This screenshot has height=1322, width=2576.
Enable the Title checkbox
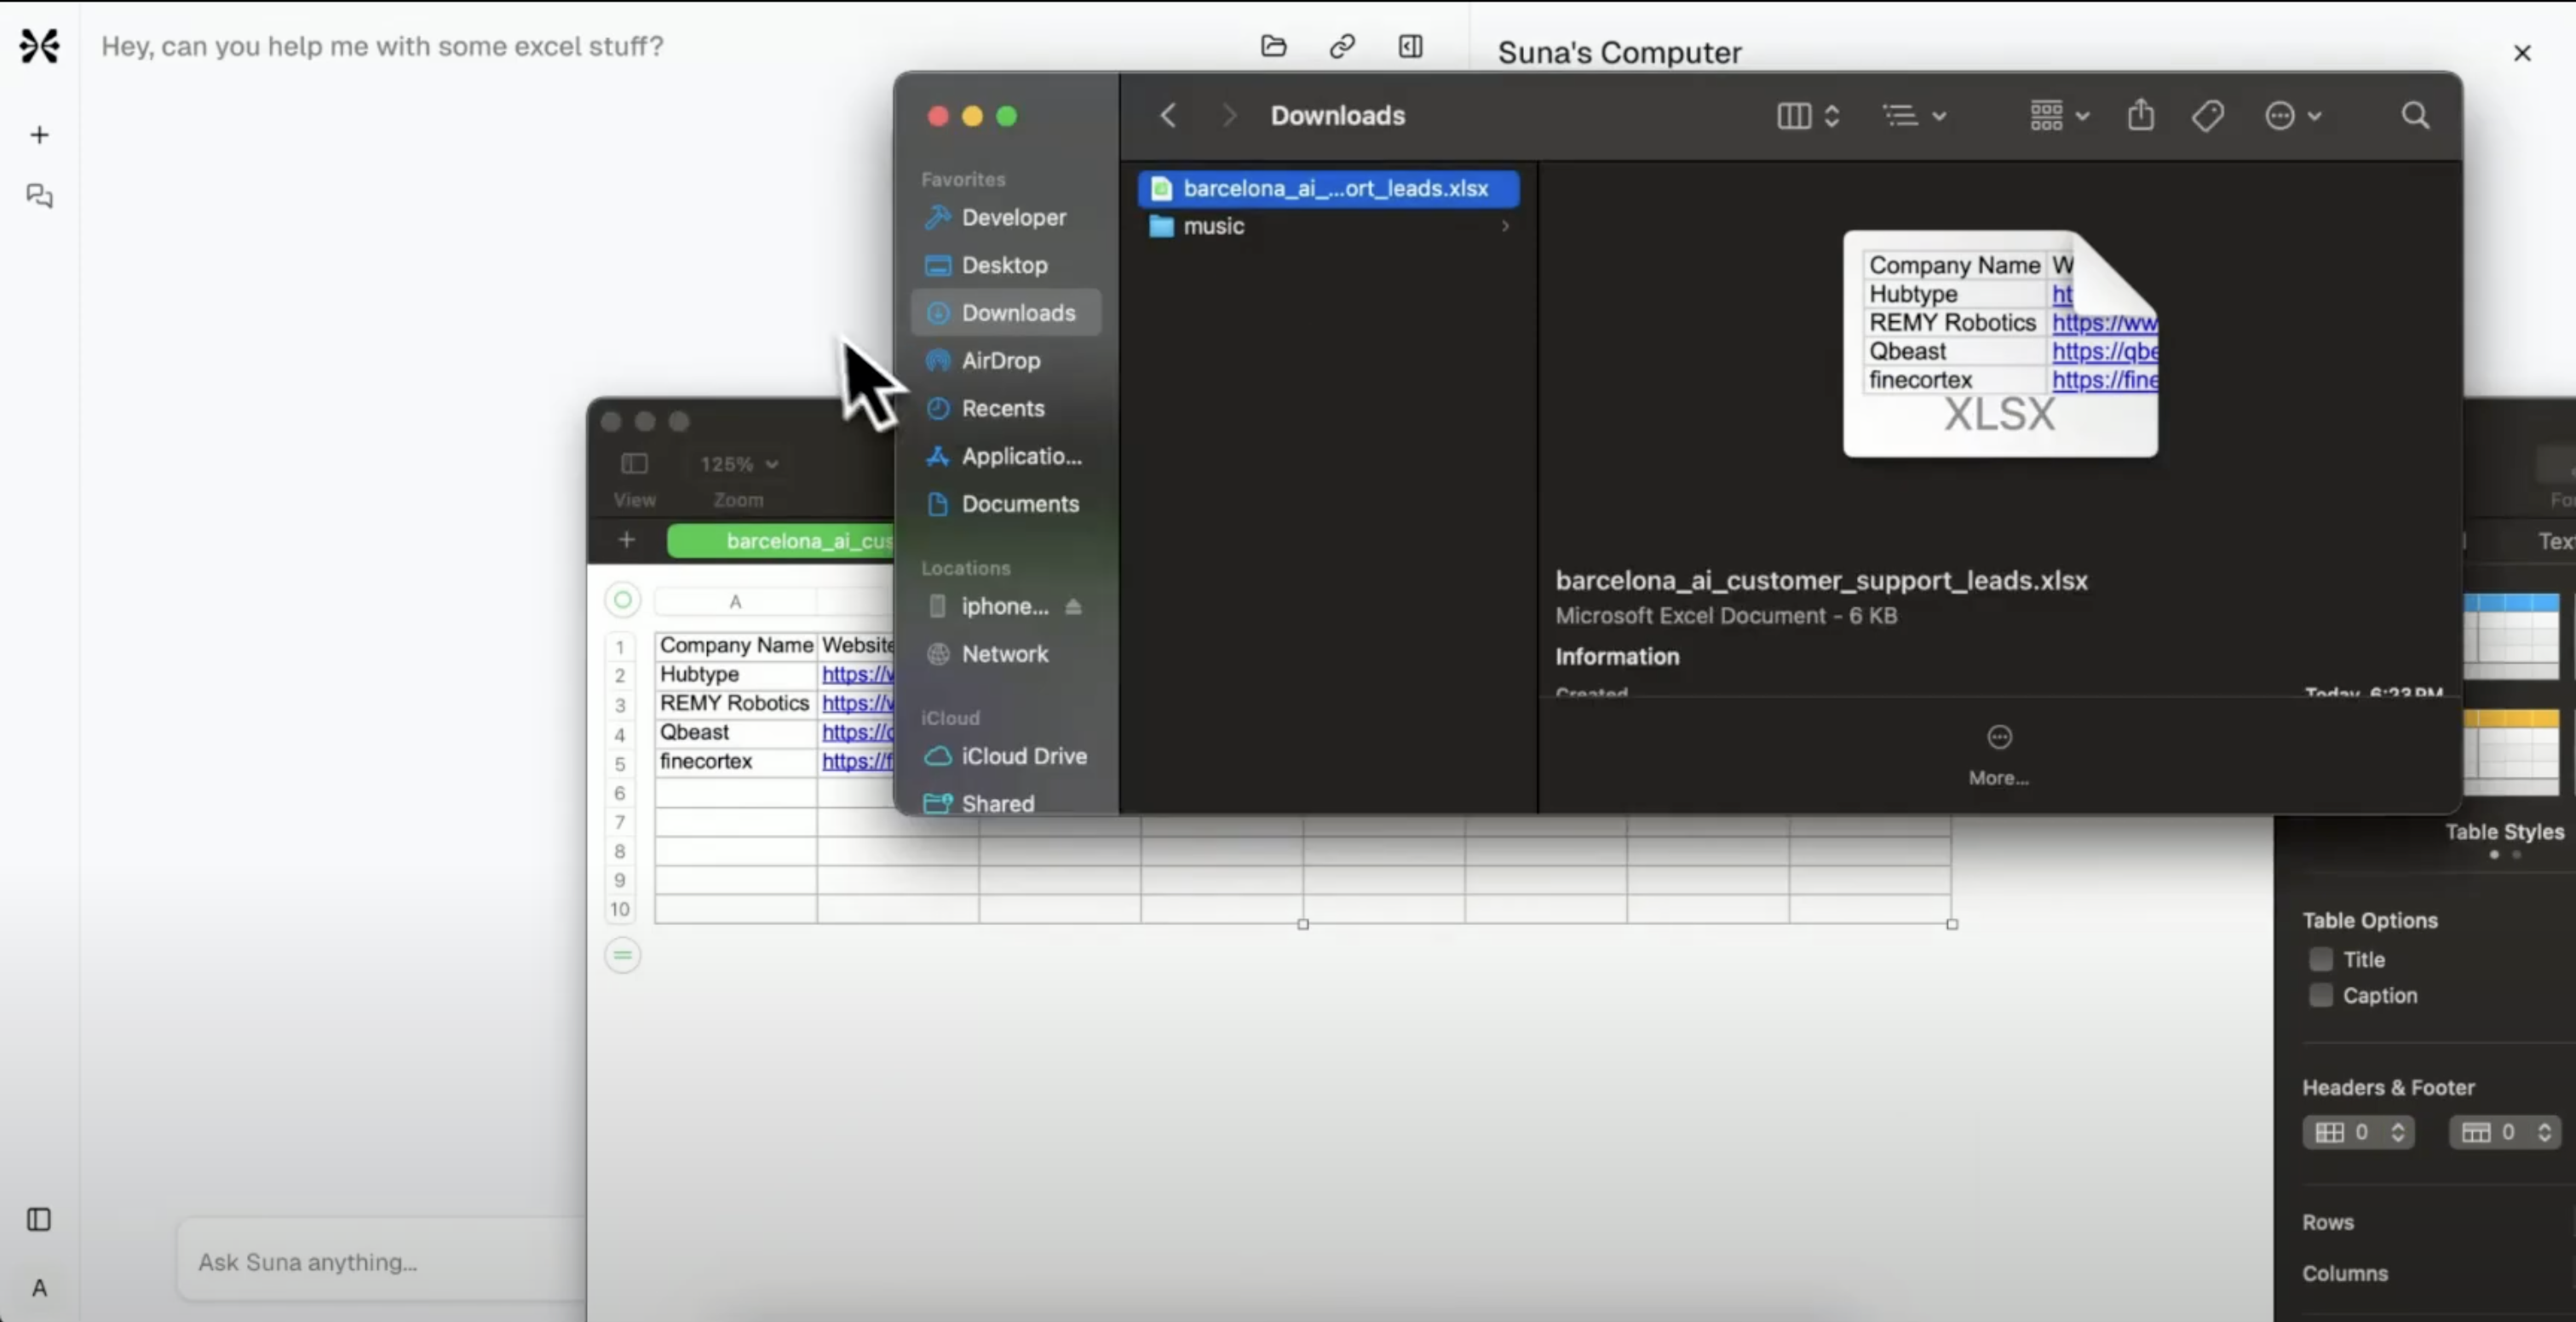pos(2321,959)
